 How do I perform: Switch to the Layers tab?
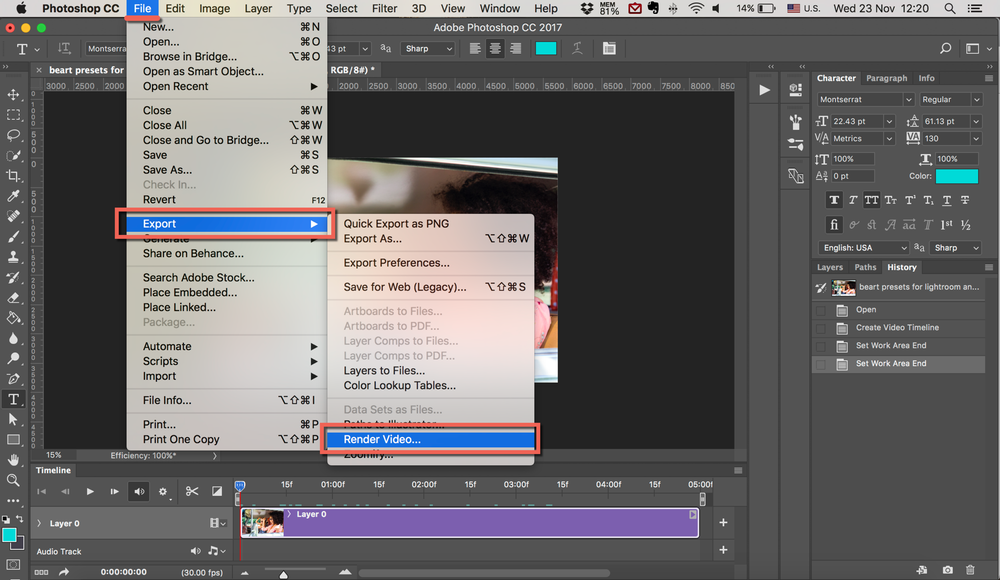tap(830, 267)
